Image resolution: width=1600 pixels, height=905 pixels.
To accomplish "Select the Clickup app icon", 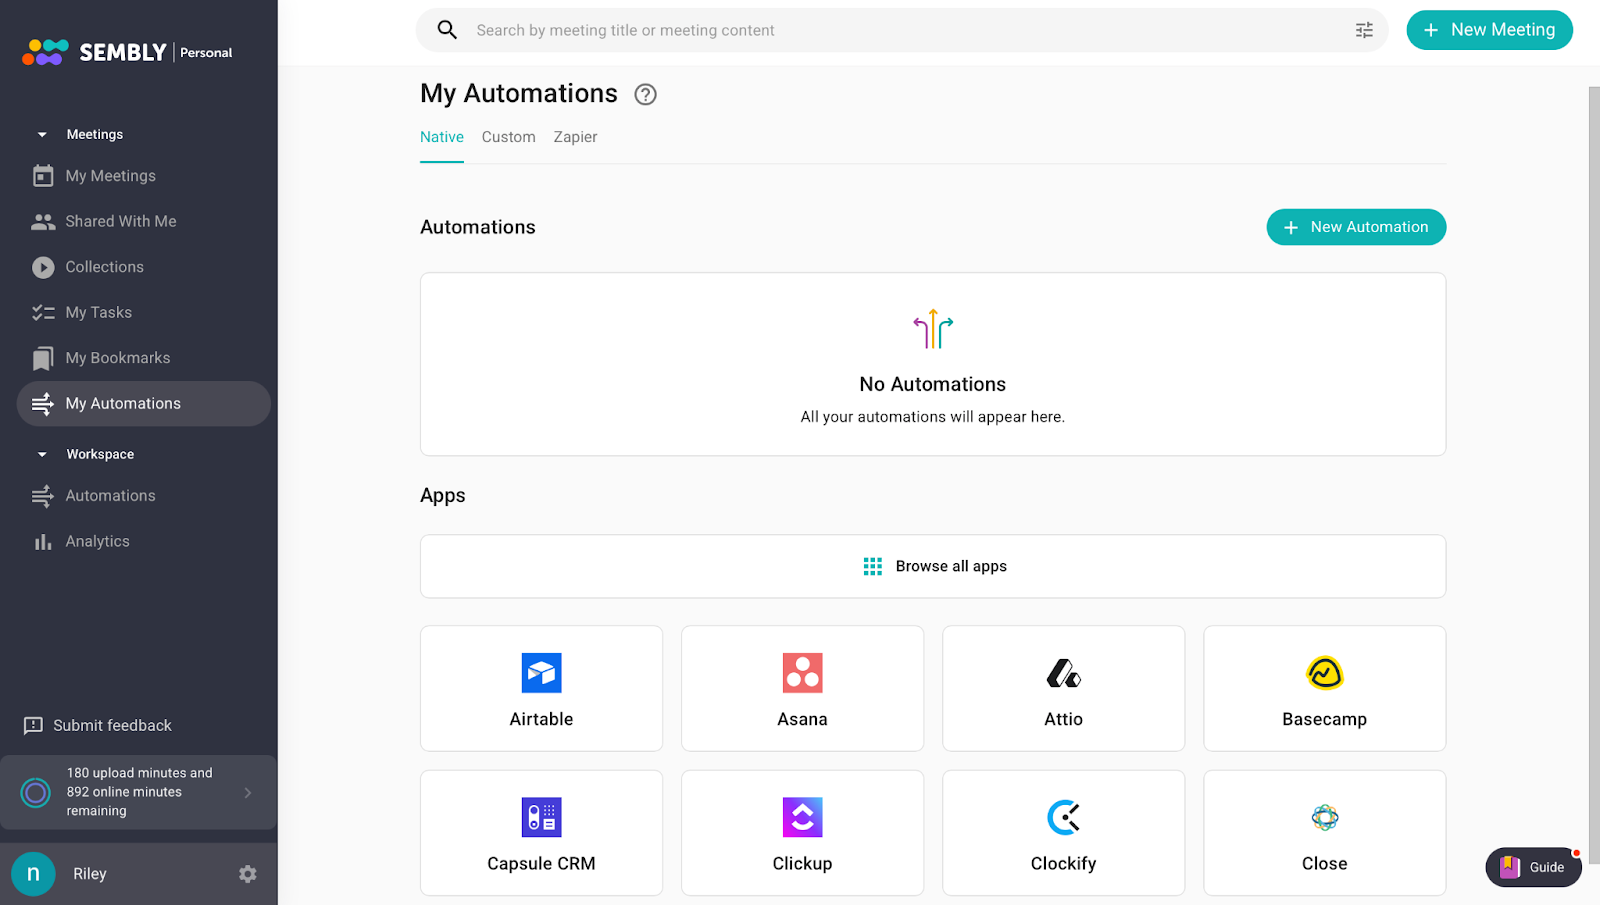I will (x=802, y=817).
